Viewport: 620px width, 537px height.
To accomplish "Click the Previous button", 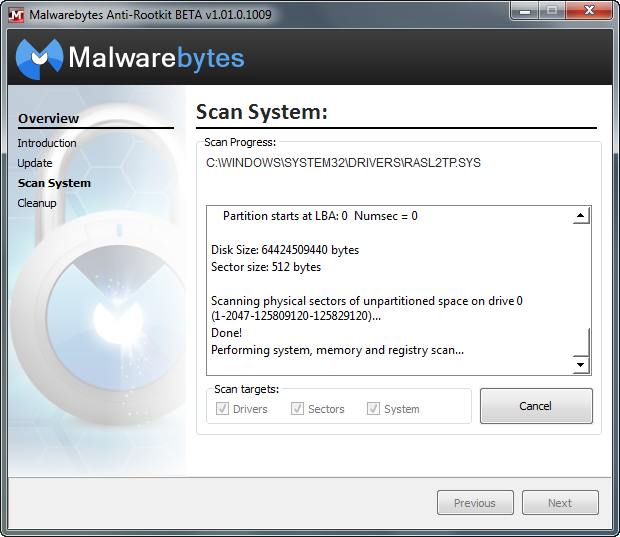I will click(475, 503).
